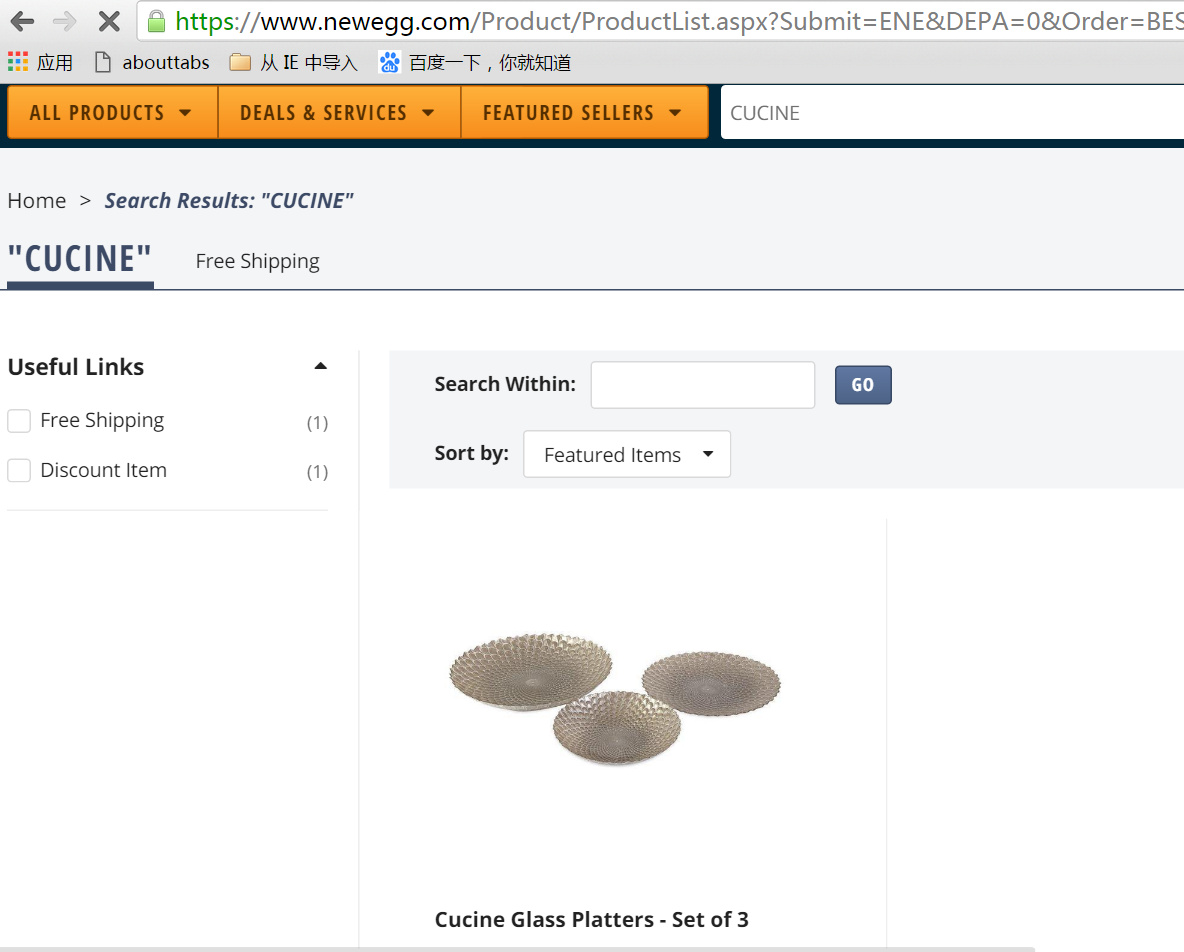Focus the Search Within text box
This screenshot has width=1184, height=952.
702,385
